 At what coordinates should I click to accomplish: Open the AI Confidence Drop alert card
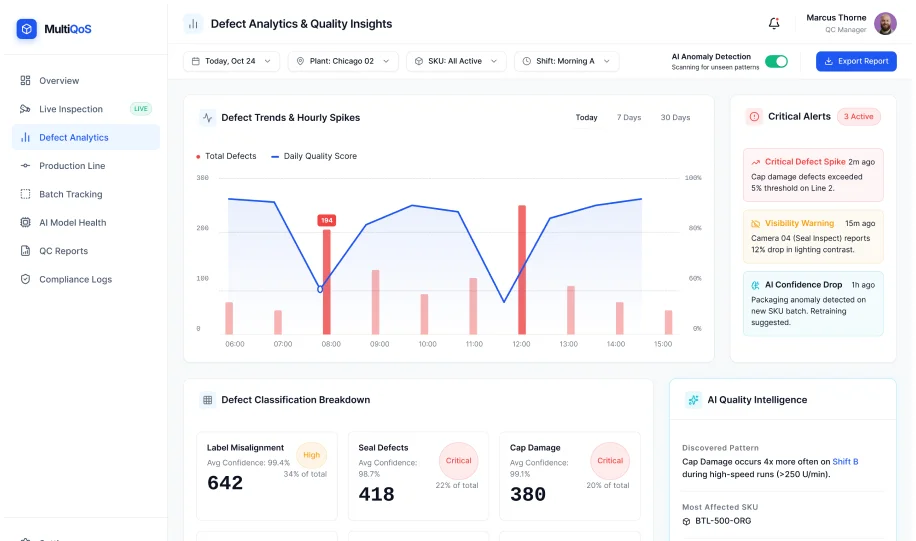[x=813, y=303]
